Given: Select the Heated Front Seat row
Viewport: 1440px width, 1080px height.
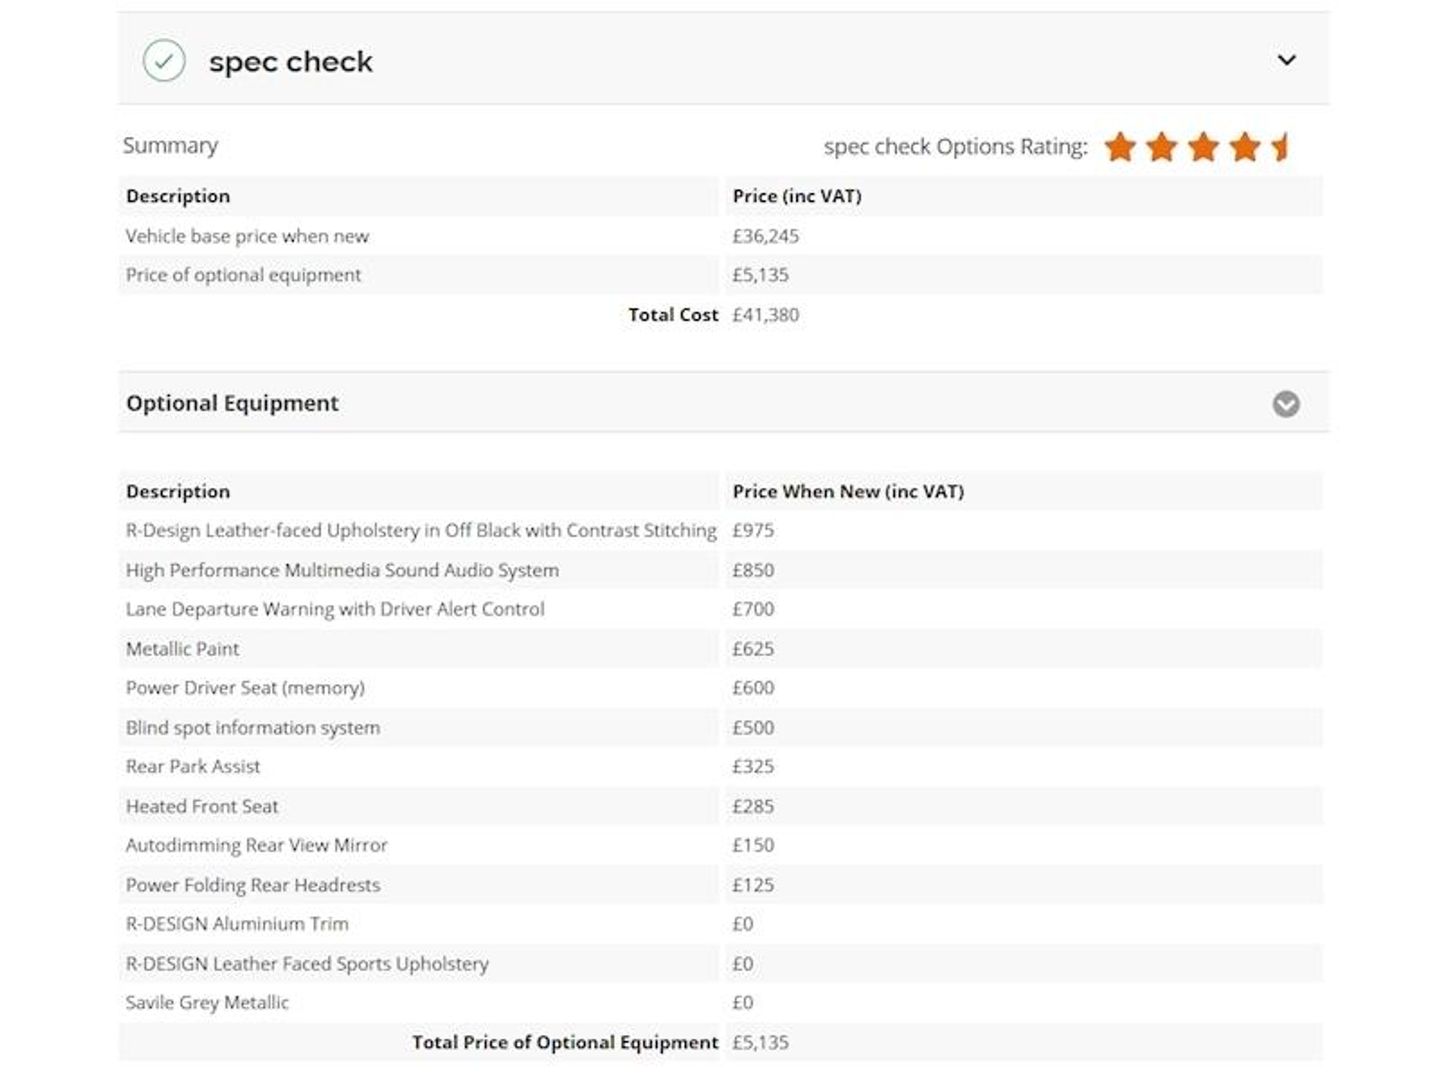Looking at the screenshot, I should (720, 806).
